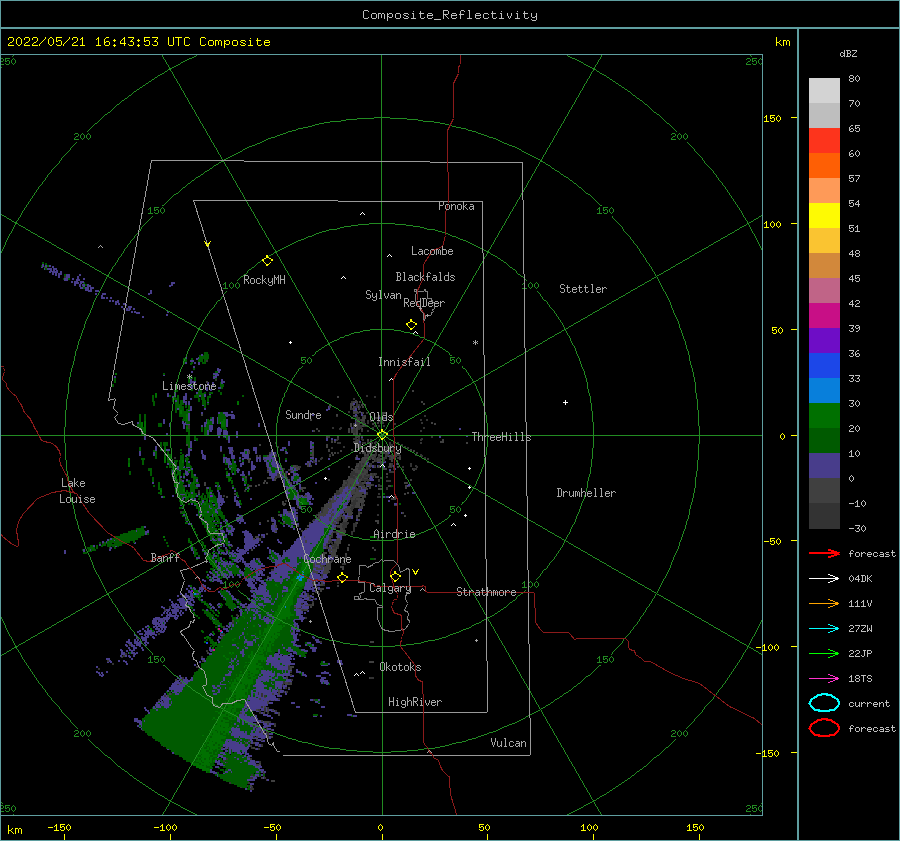Click the dBZ legend heading
This screenshot has height=841, width=900.
pos(848,53)
